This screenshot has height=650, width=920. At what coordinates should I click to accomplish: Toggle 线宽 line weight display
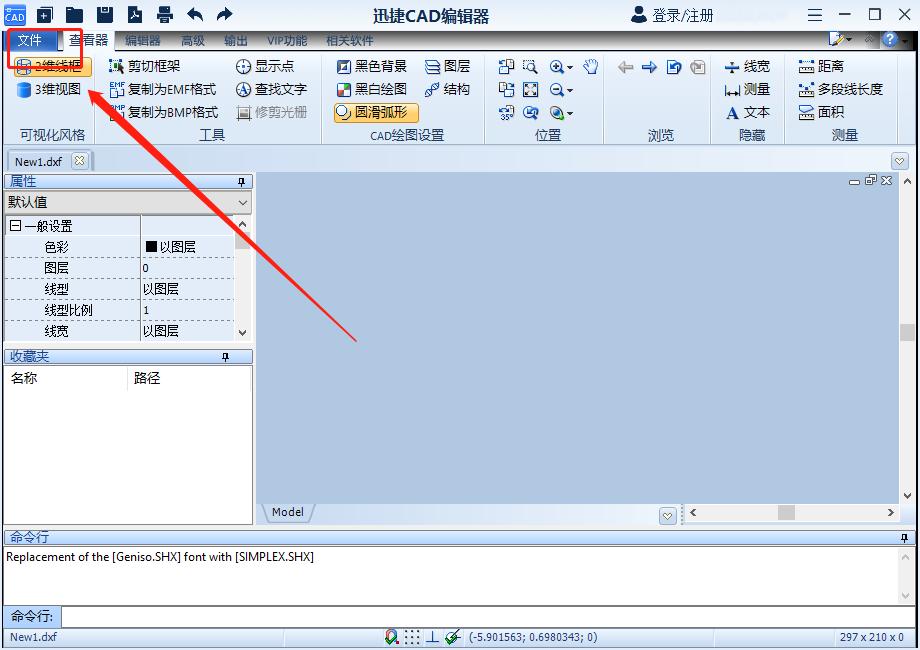coord(747,66)
